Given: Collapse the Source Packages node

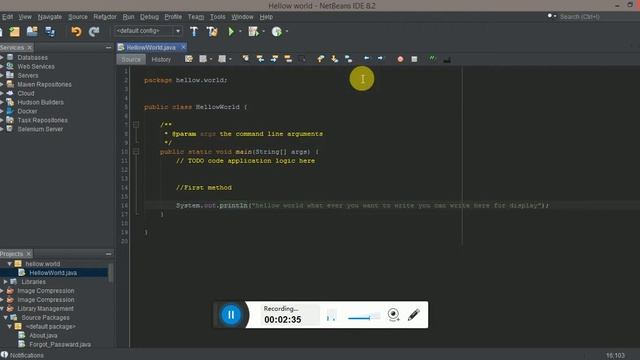Looking at the screenshot, I should point(5,318).
